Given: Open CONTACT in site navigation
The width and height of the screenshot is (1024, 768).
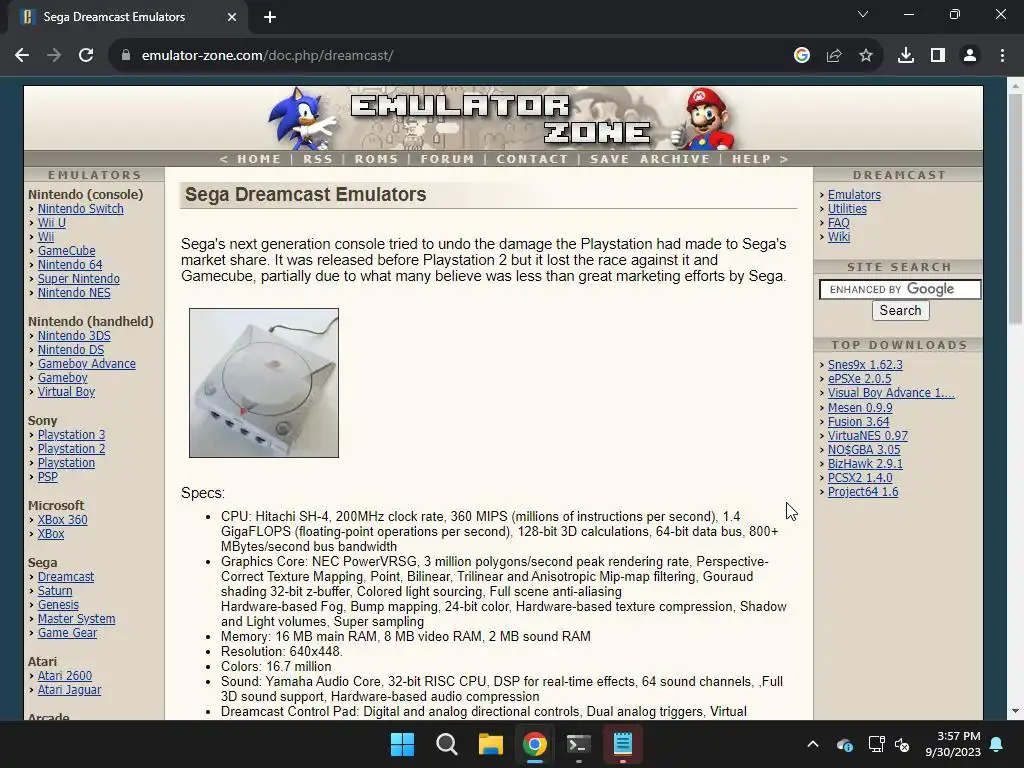Looking at the screenshot, I should 532,159.
